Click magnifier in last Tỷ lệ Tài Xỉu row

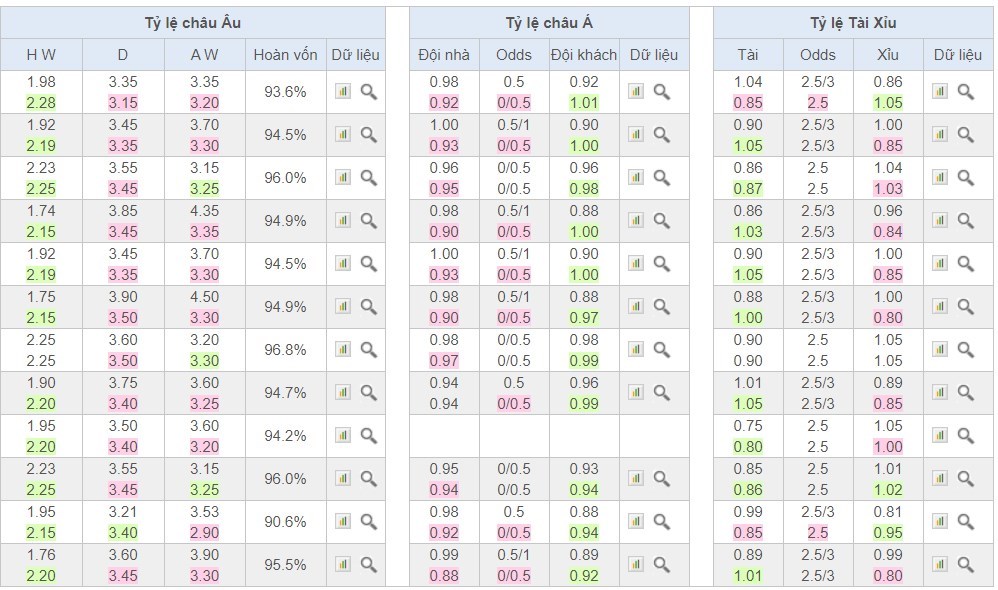click(x=966, y=565)
